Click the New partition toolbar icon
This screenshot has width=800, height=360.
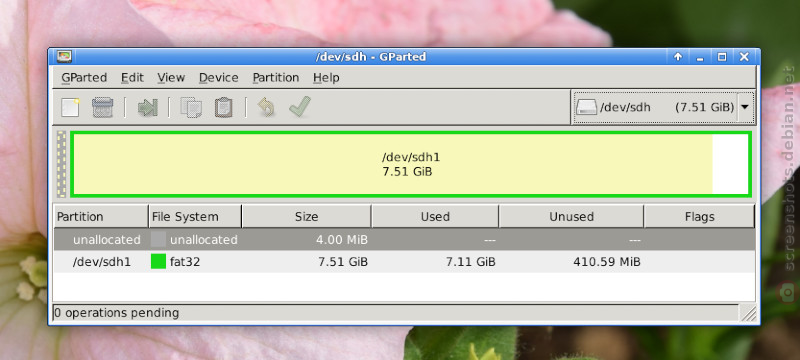pos(70,108)
